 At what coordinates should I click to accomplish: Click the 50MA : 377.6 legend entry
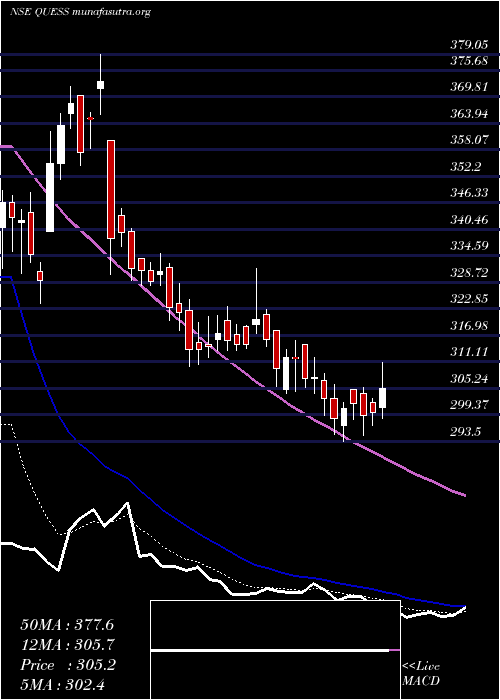click(x=67, y=625)
